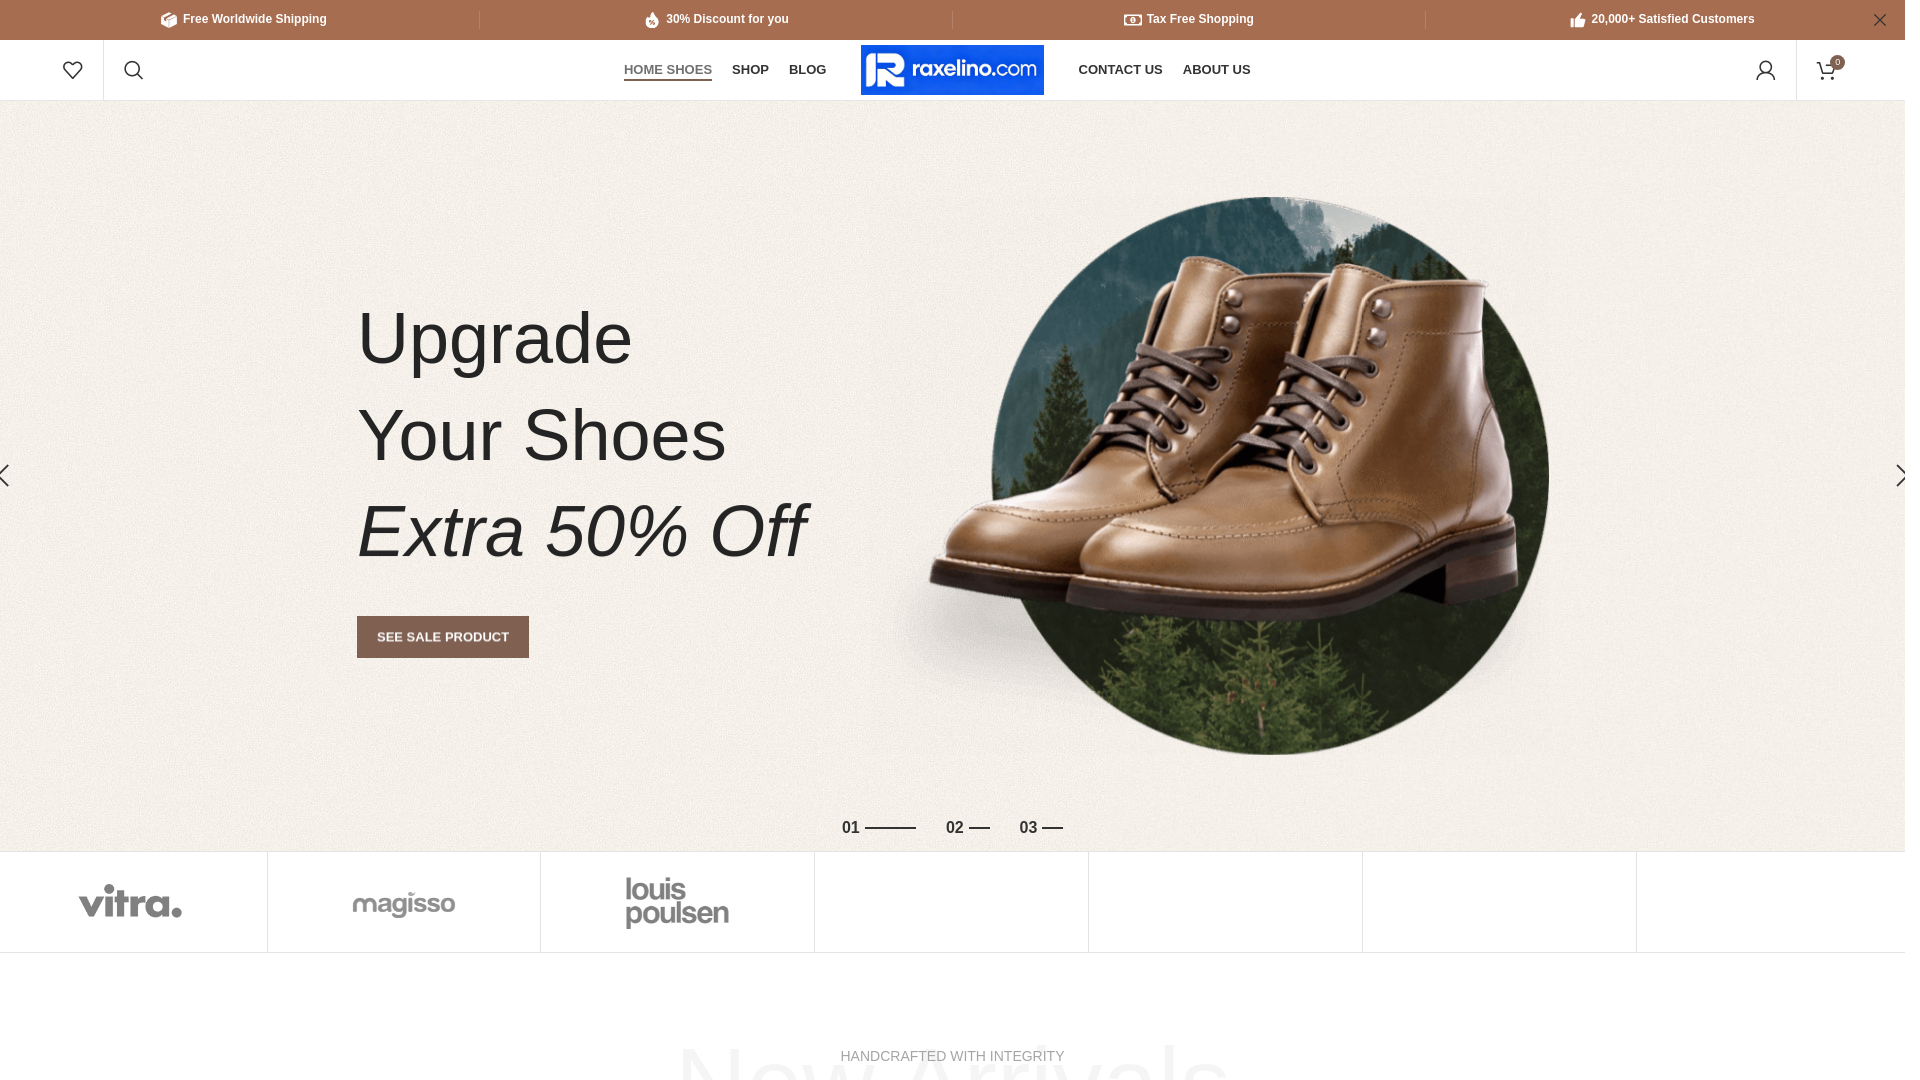Click the Upgrade headline text
The image size is (1920, 1080).
coord(495,339)
